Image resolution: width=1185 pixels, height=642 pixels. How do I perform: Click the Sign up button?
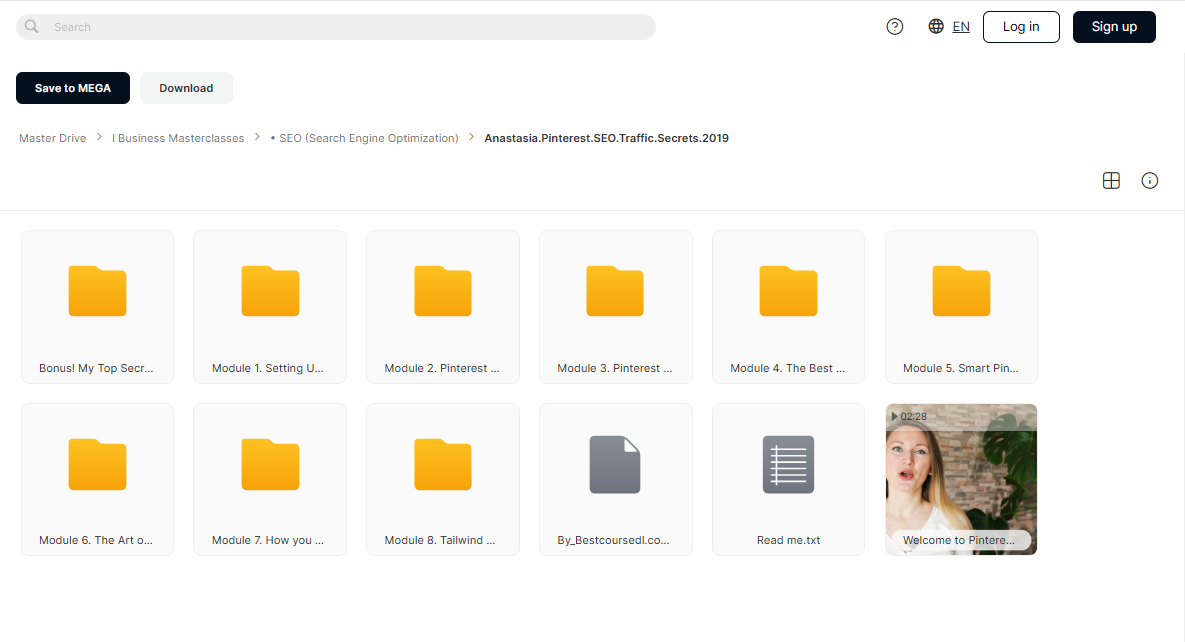1114,26
